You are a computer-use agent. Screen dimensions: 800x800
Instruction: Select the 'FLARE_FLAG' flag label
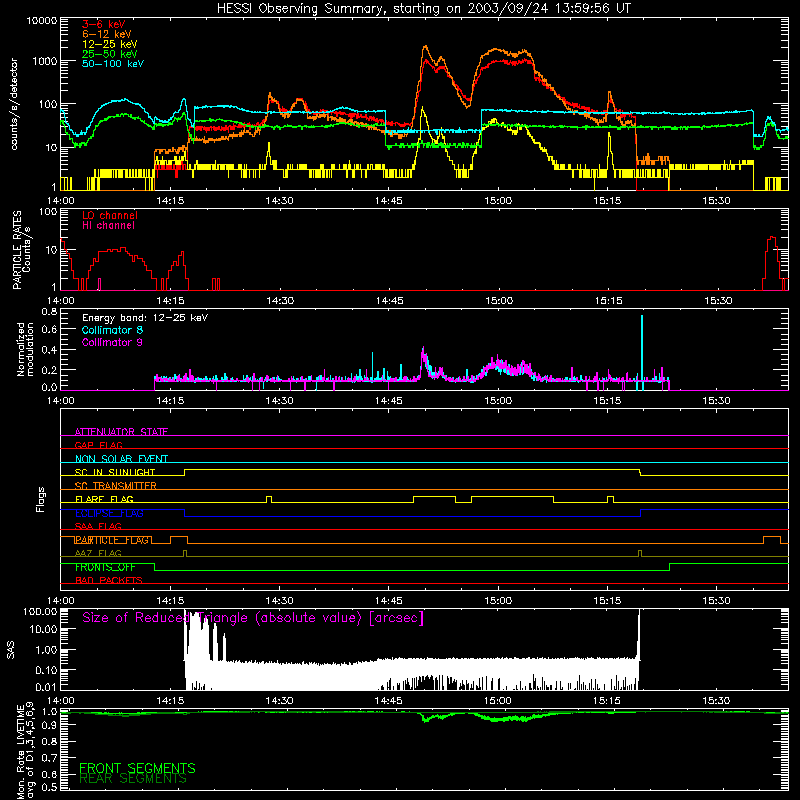tap(104, 499)
